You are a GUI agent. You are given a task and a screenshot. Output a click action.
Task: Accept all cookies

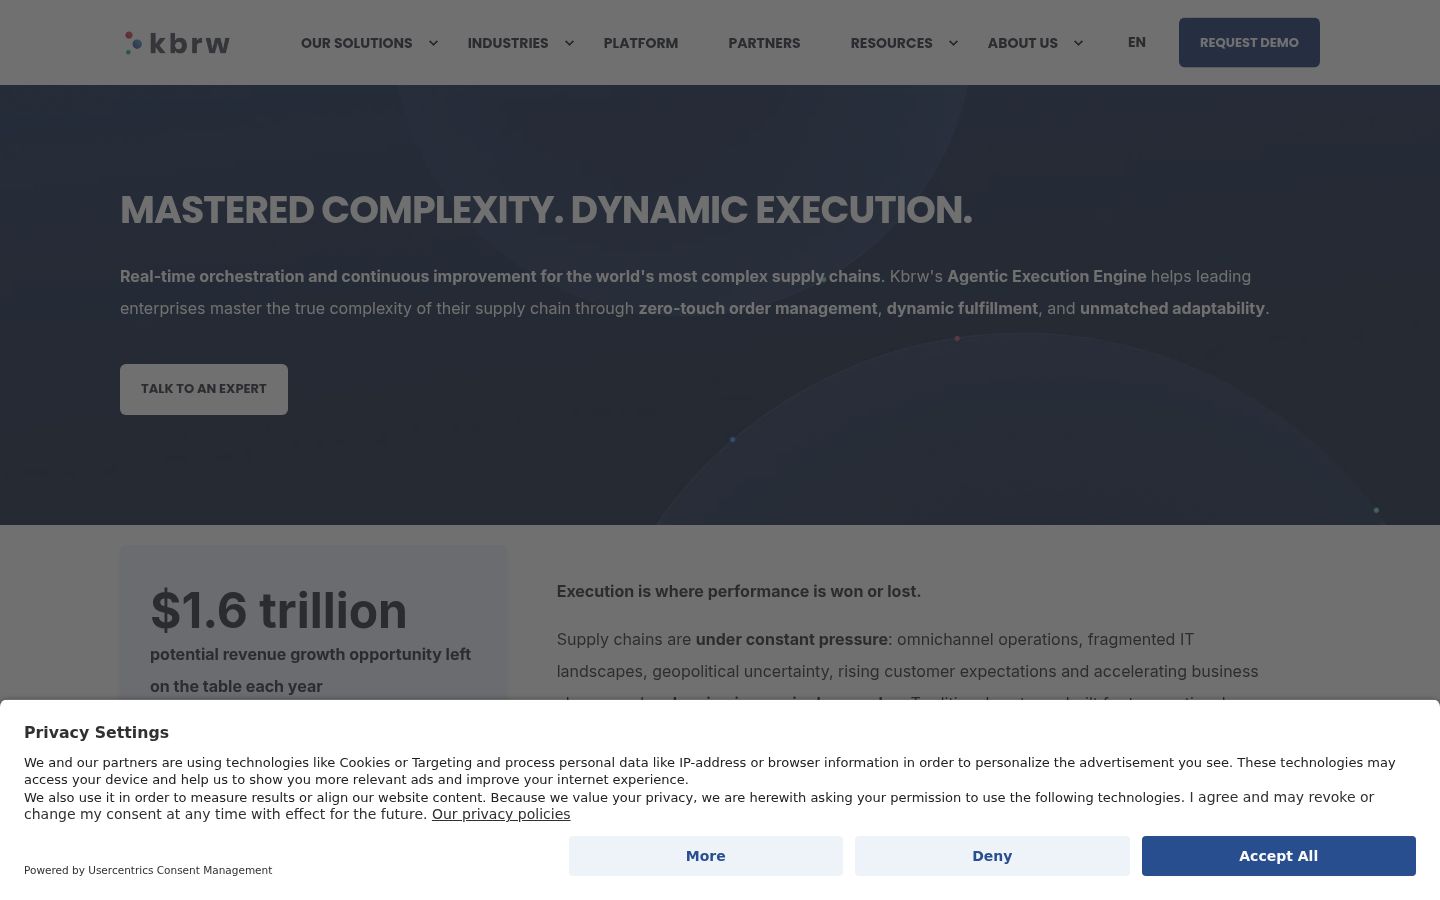1279,856
